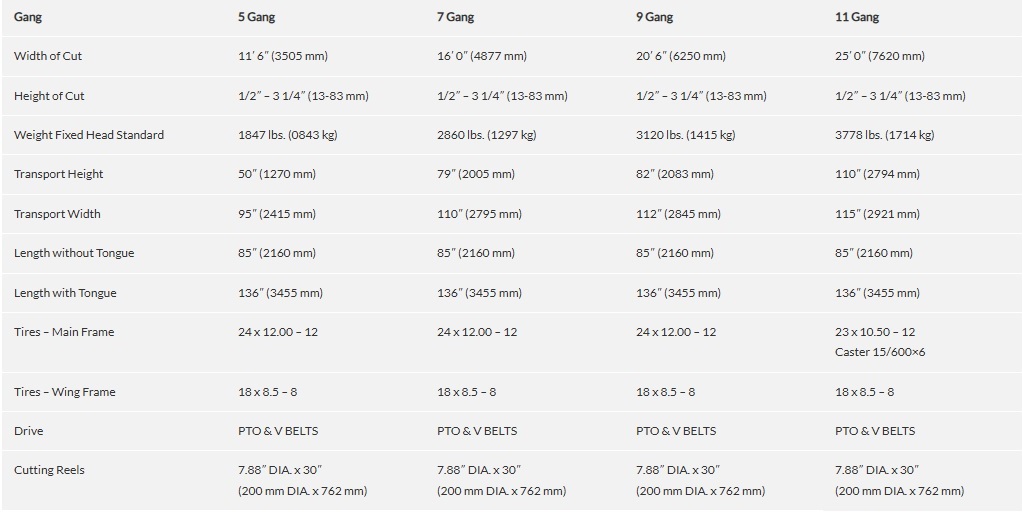The image size is (1022, 517).
Task: Select the 11 Gang column header
Action: click(x=857, y=17)
